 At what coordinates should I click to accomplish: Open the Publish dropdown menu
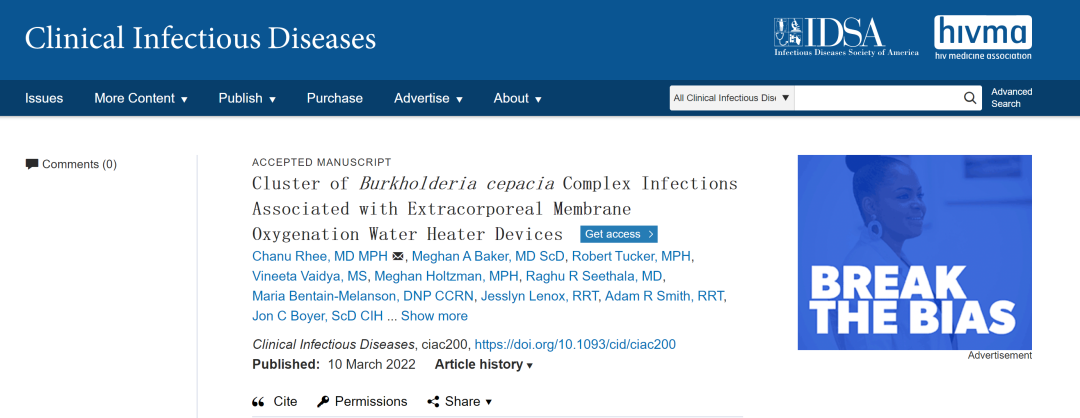[247, 98]
